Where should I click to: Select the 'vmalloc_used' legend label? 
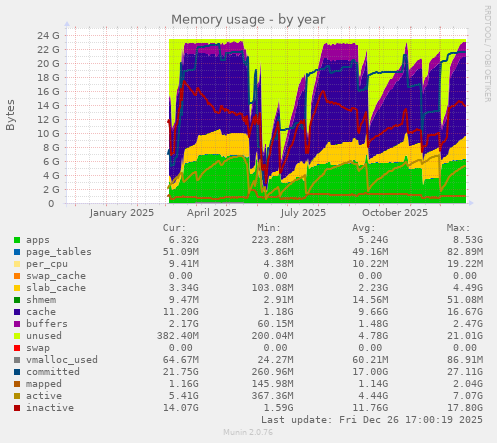point(62,360)
